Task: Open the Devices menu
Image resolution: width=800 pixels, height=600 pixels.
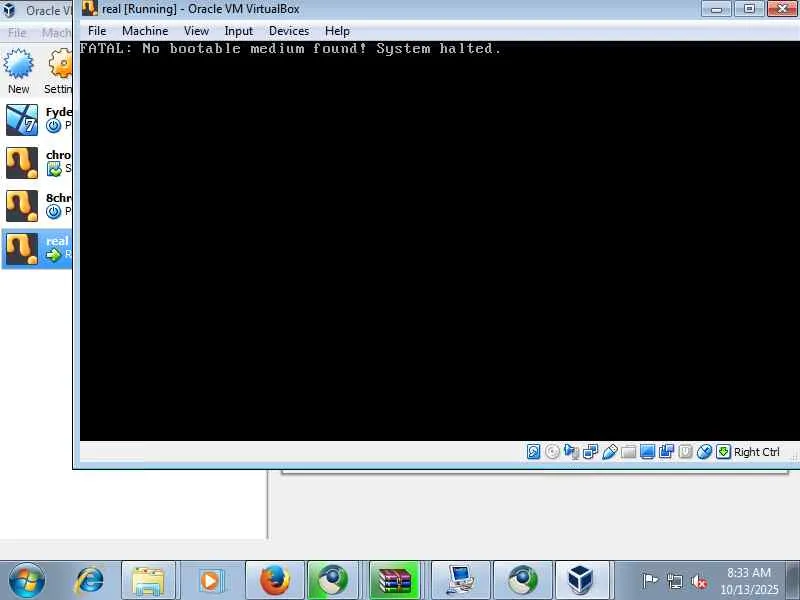Action: (289, 31)
